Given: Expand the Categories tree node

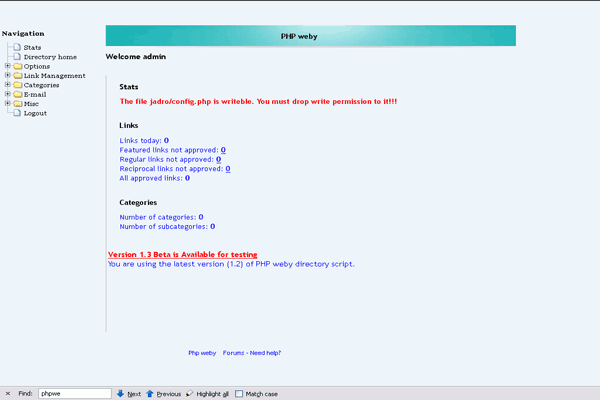Looking at the screenshot, I should point(7,85).
